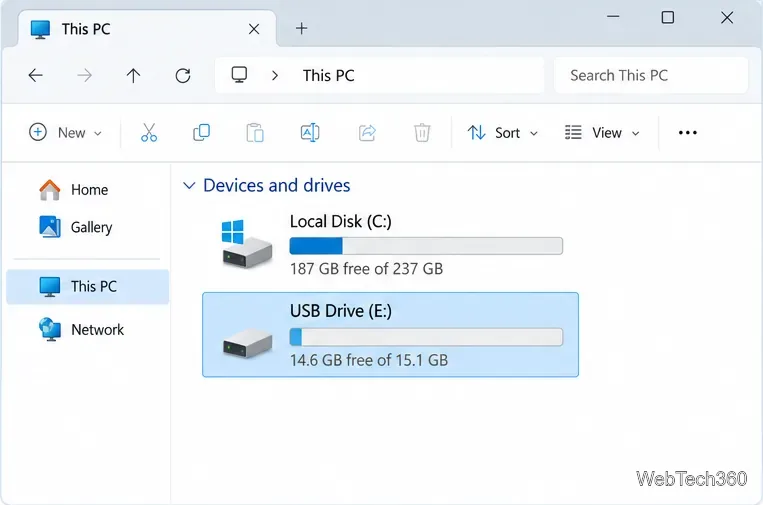Click the Rename icon in toolbar

(310, 132)
